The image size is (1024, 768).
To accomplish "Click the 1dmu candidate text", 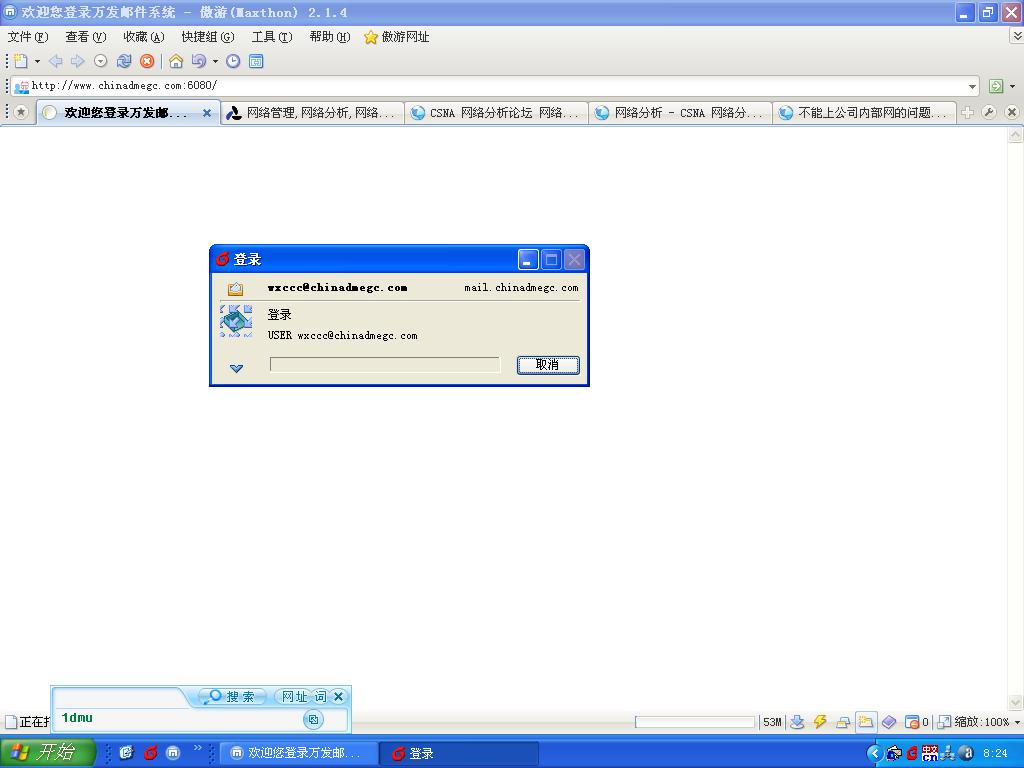I will 77,718.
